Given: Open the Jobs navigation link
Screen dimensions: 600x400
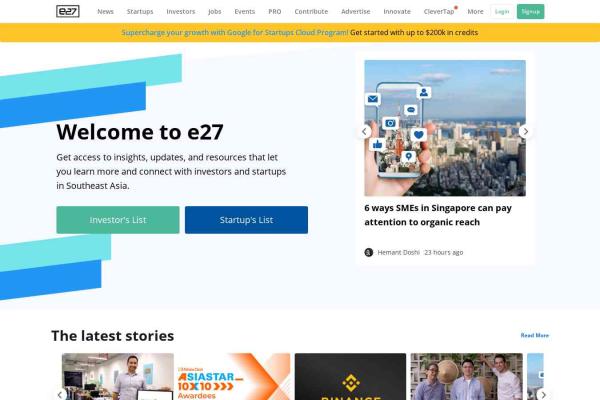Looking at the screenshot, I should (x=215, y=11).
